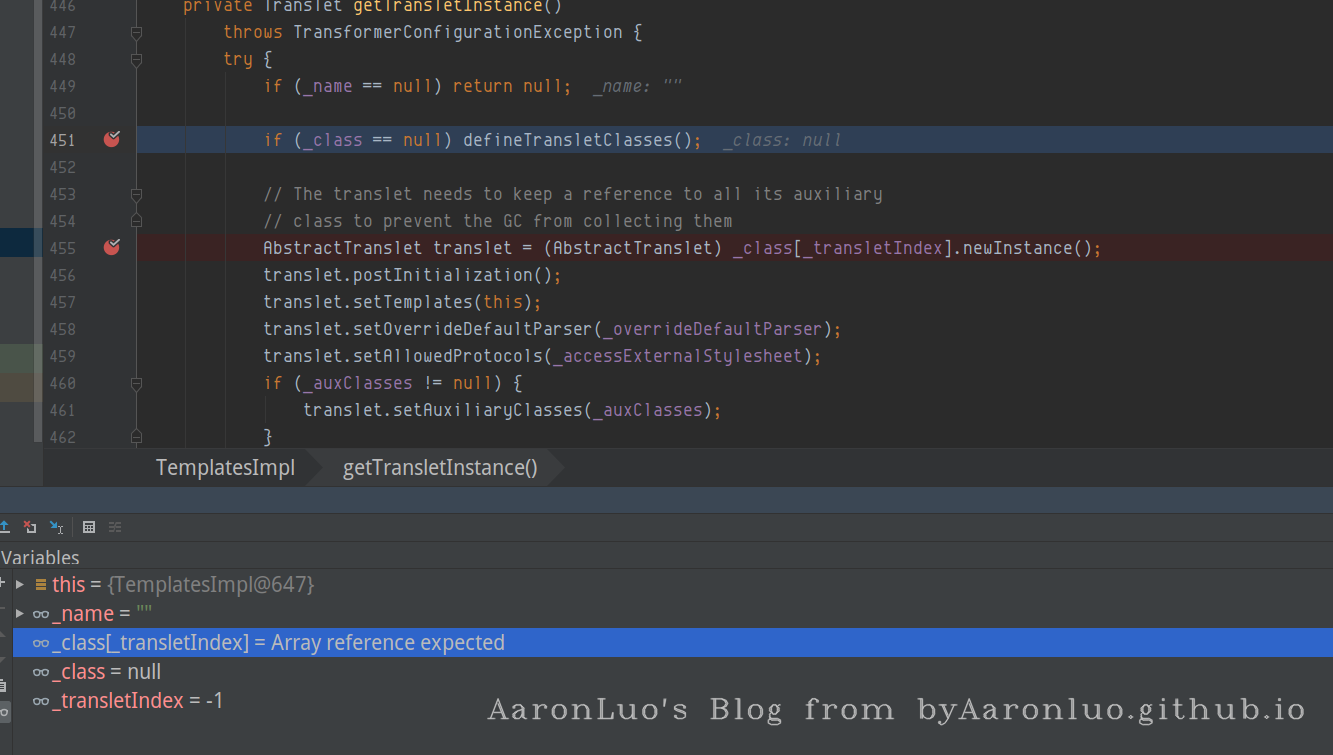The image size is (1333, 755).
Task: Collapse the comment fold on line 453
Action: pyautogui.click(x=136, y=194)
